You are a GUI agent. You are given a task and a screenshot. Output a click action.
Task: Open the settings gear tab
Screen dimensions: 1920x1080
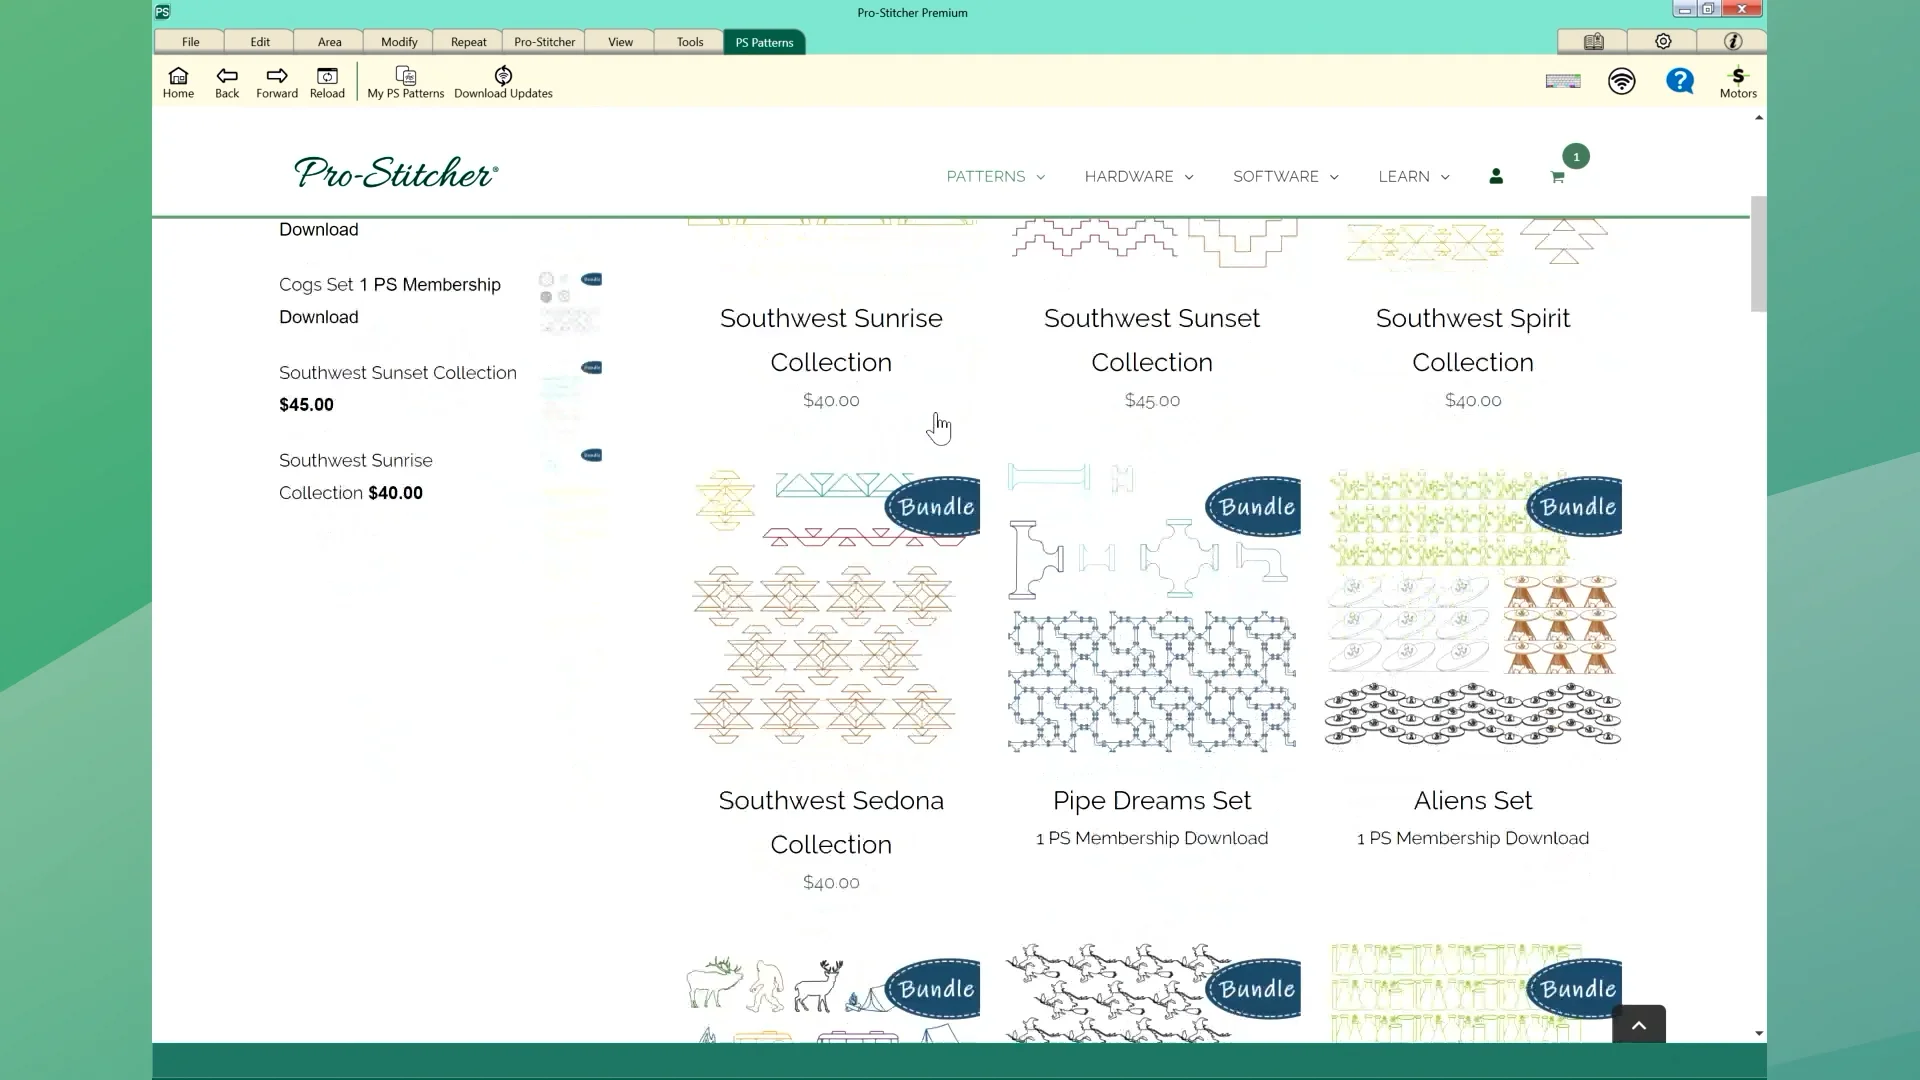click(1663, 41)
